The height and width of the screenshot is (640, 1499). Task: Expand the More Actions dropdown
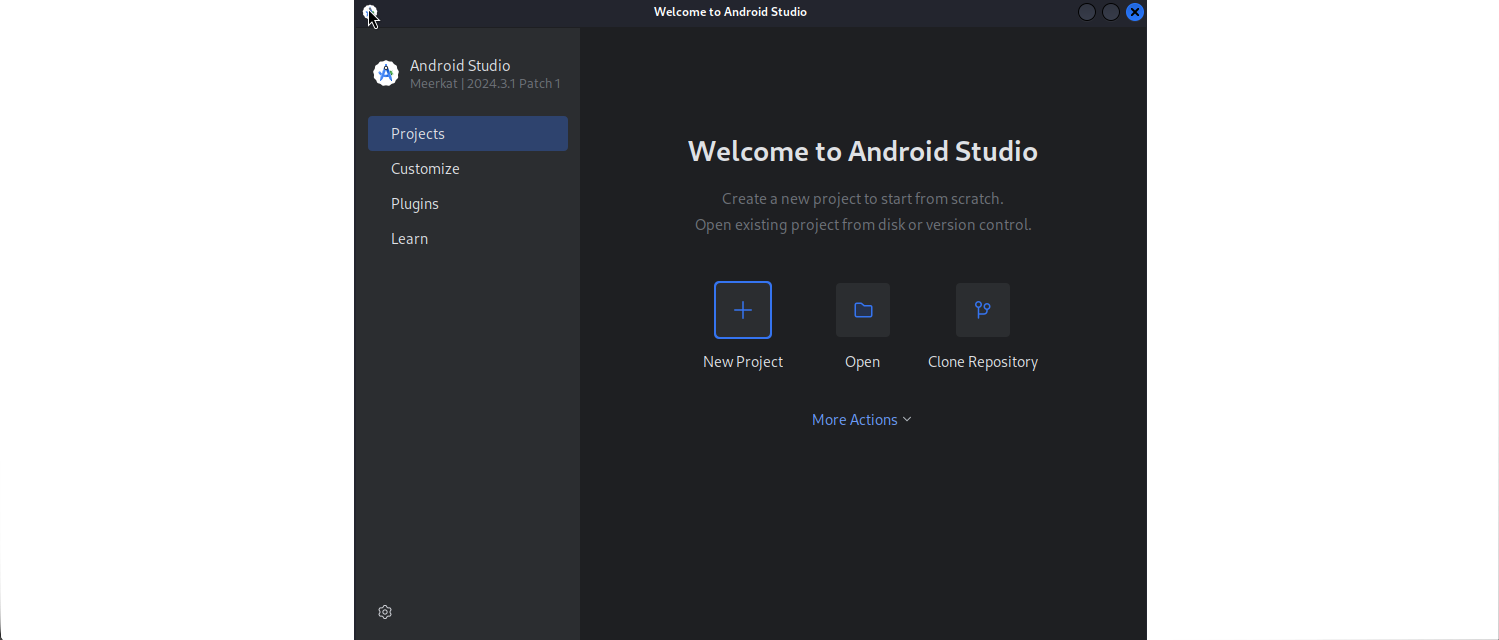(x=862, y=420)
